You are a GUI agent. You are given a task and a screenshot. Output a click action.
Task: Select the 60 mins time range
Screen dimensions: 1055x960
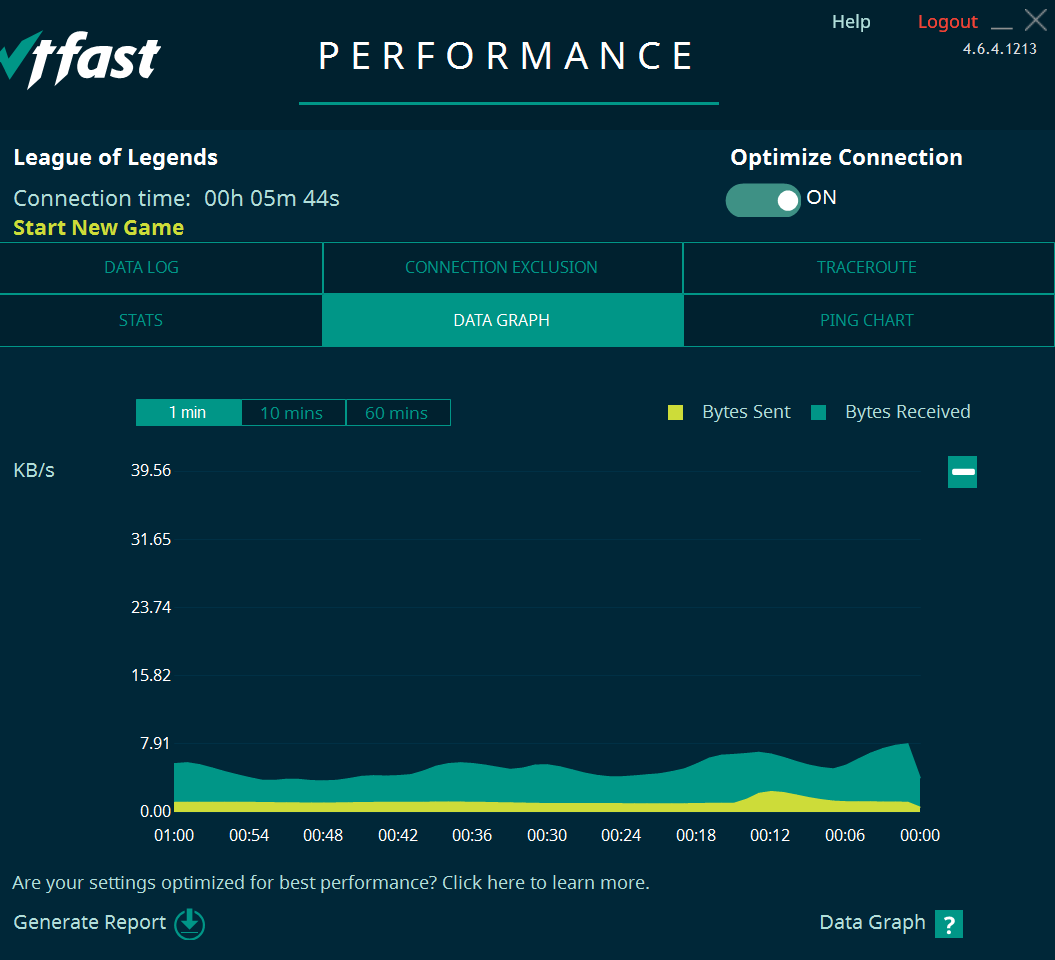pyautogui.click(x=398, y=412)
